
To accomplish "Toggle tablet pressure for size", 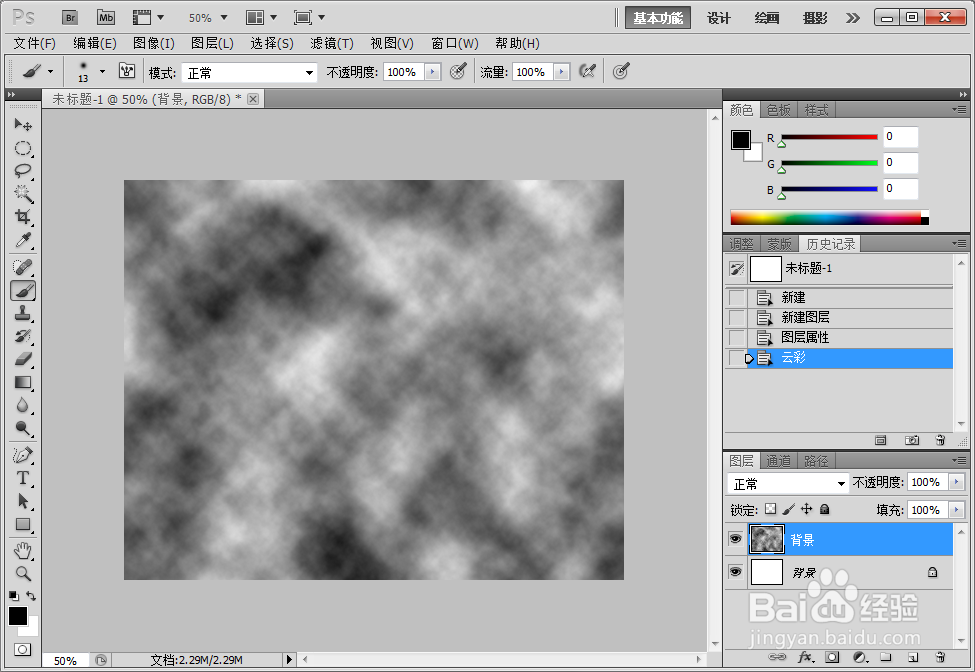I will [x=621, y=71].
